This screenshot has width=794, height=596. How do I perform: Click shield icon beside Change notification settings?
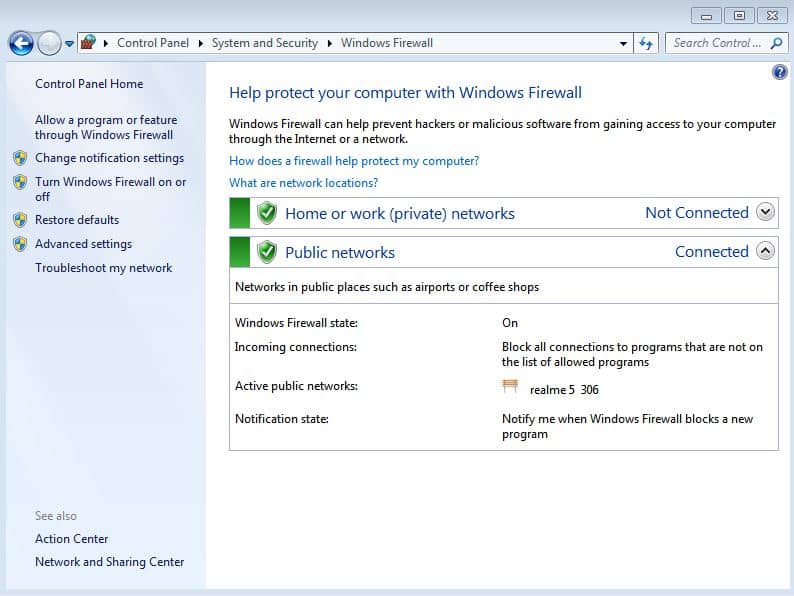pos(20,158)
